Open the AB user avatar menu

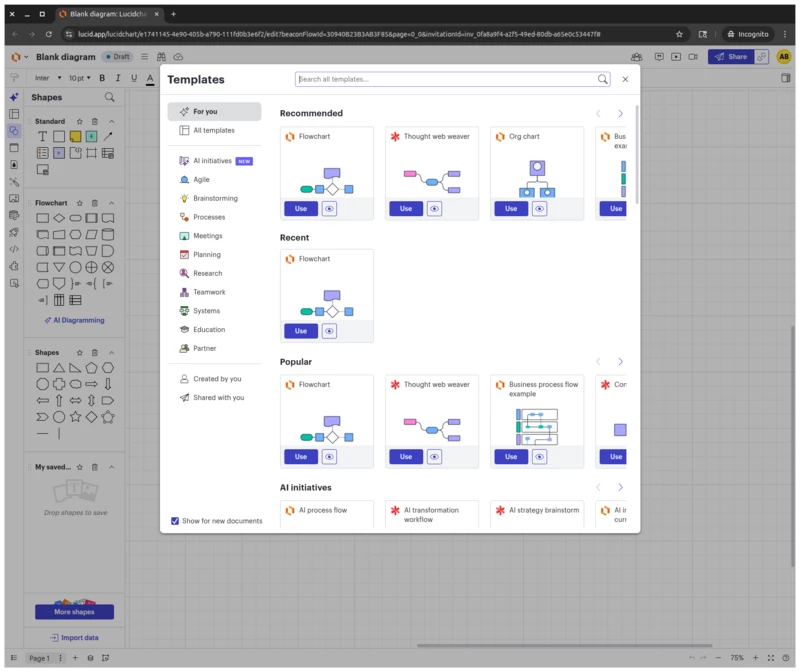click(x=784, y=57)
